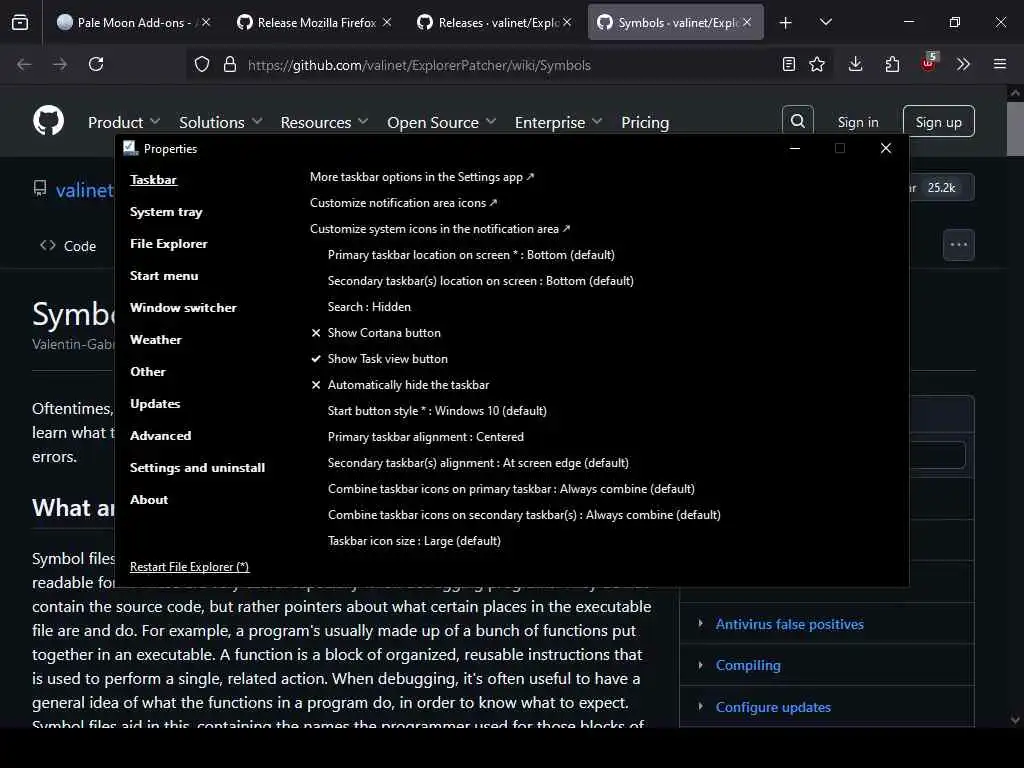Close the Symbols valinet tab
This screenshot has width=1024, height=768.
(x=746, y=22)
